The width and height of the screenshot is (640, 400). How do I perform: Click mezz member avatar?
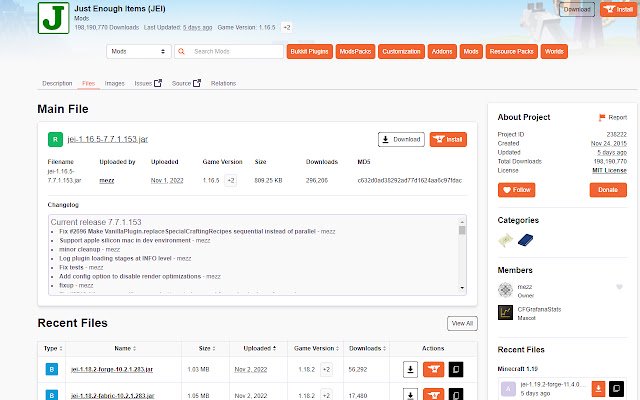click(x=505, y=290)
